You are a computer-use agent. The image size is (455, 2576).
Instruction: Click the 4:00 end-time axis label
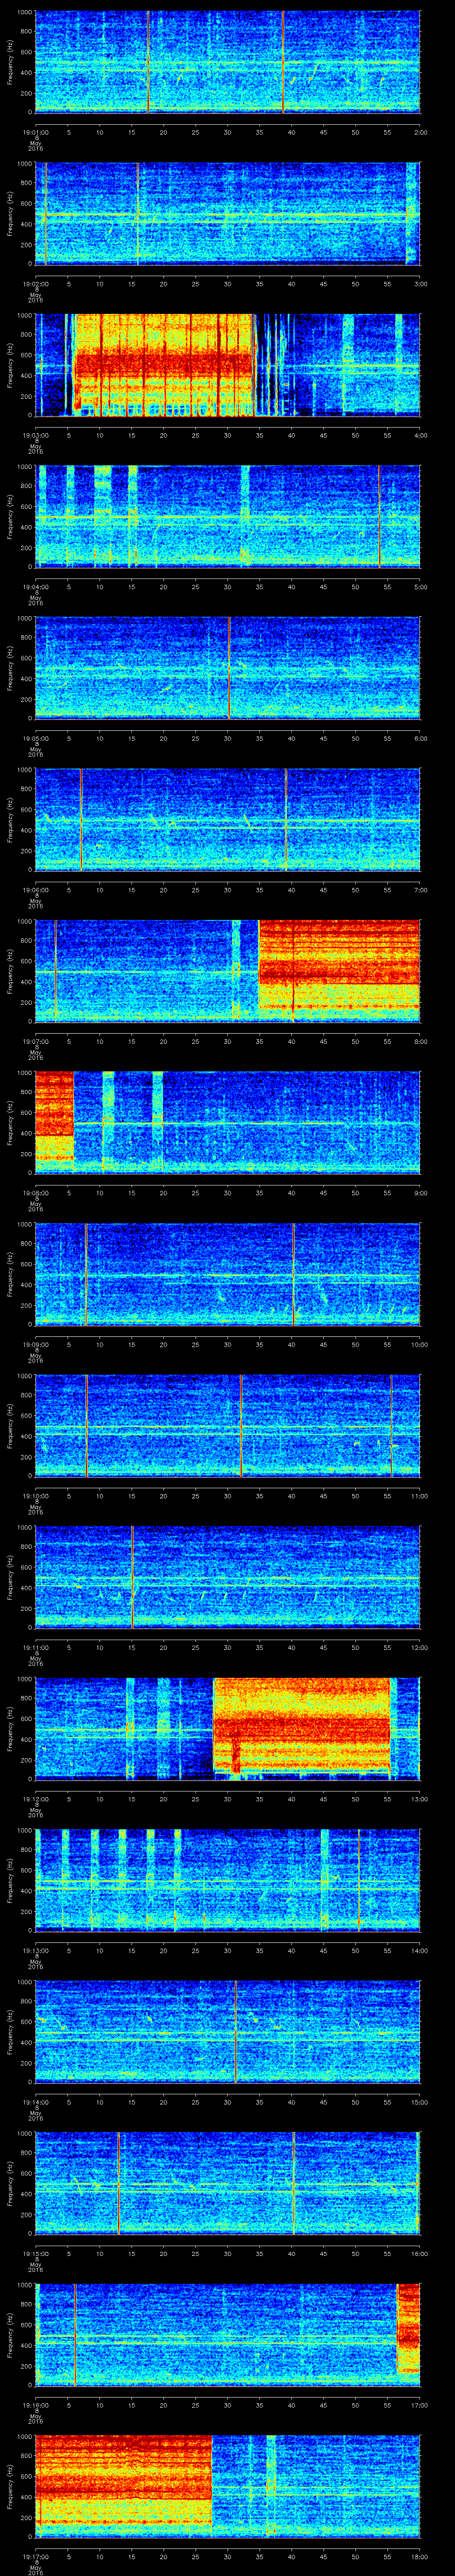pyautogui.click(x=420, y=434)
